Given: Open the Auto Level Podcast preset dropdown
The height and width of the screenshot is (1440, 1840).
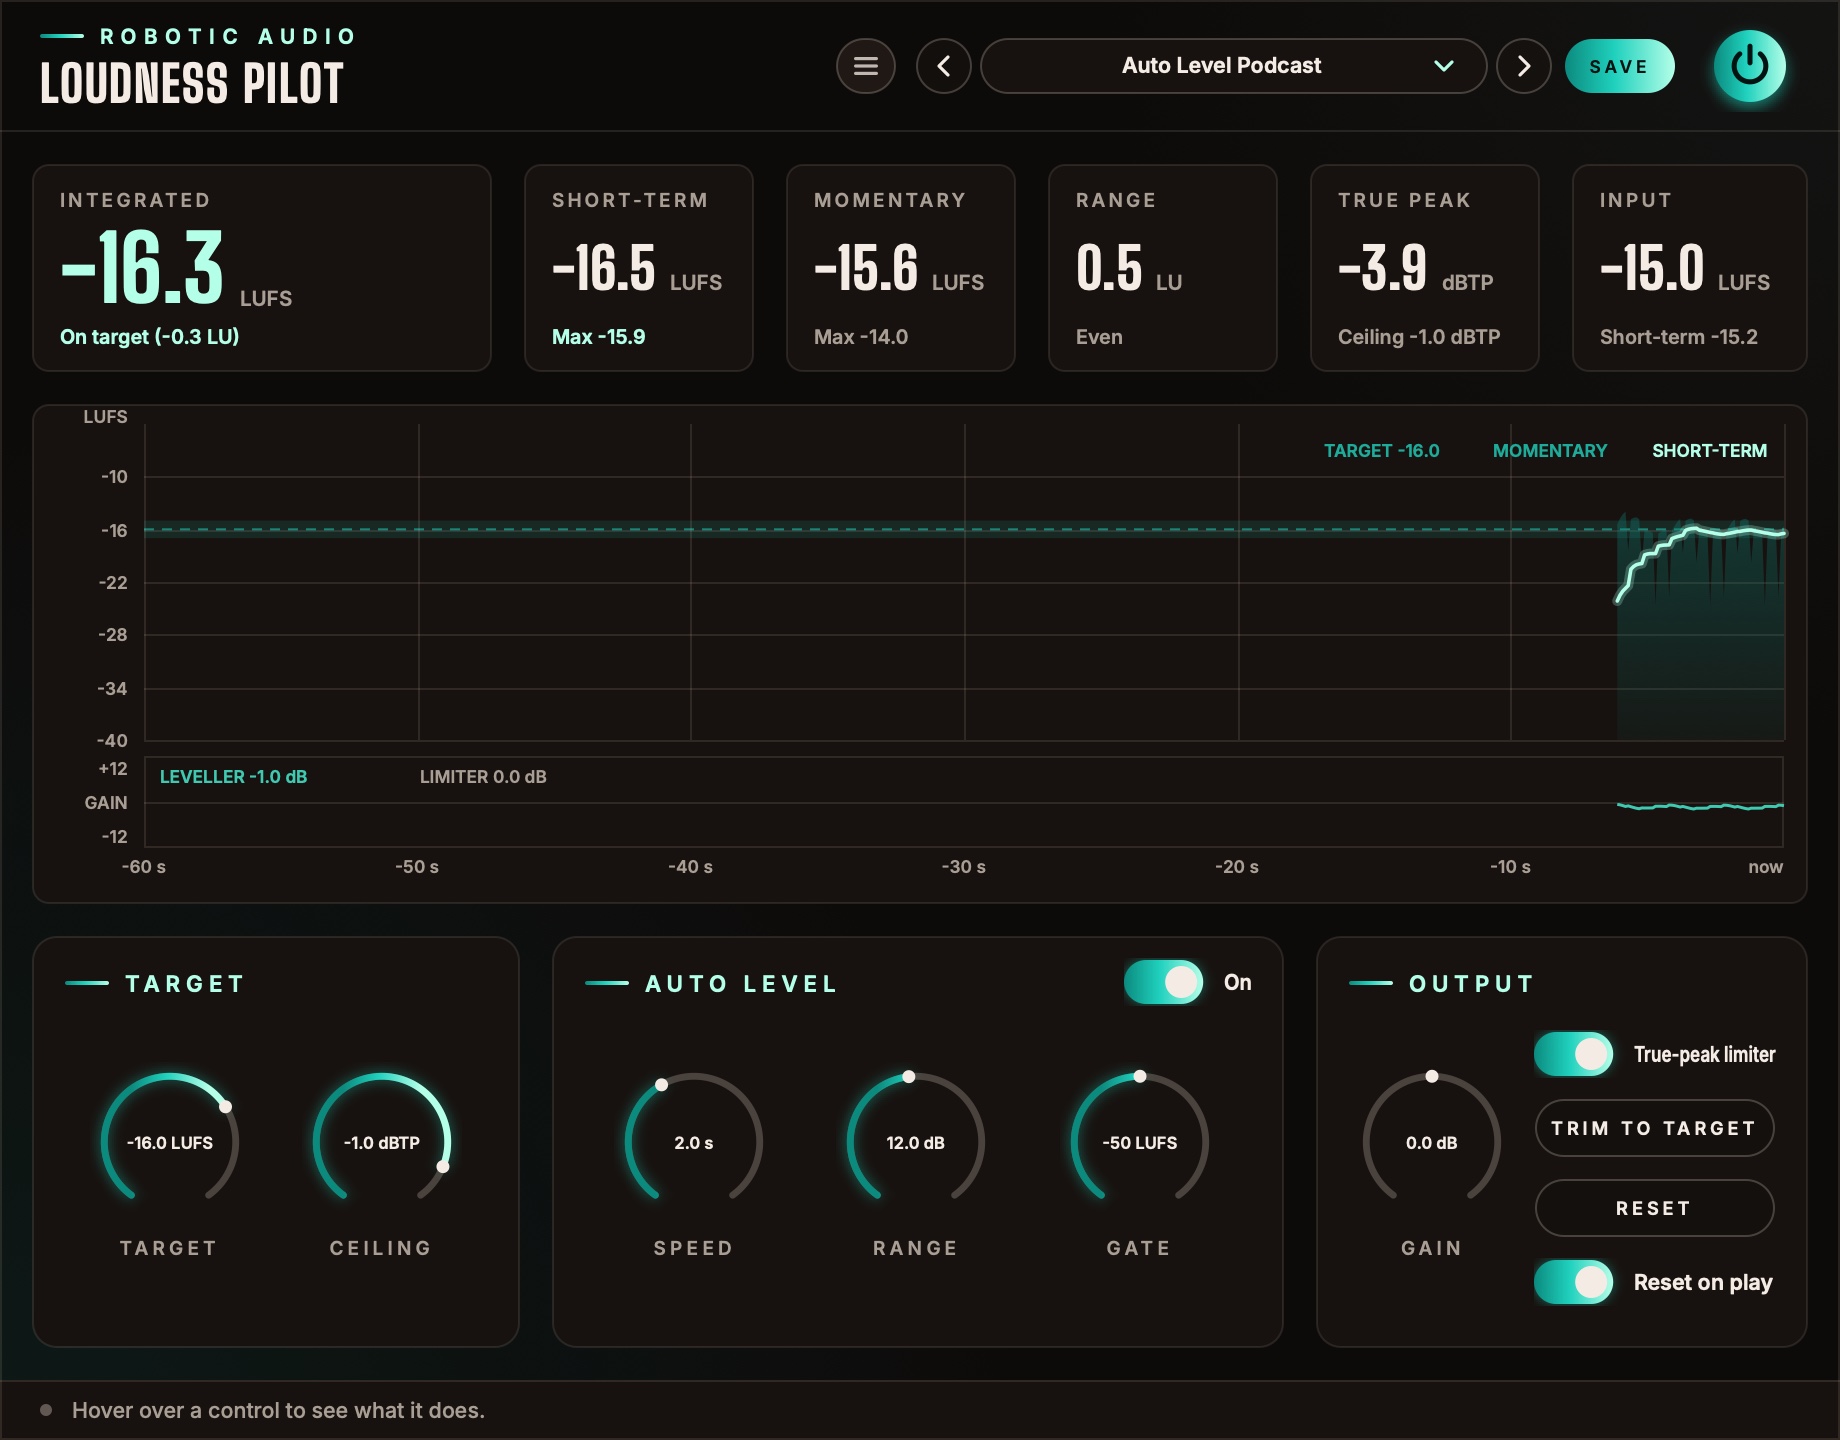Looking at the screenshot, I should click(1233, 66).
